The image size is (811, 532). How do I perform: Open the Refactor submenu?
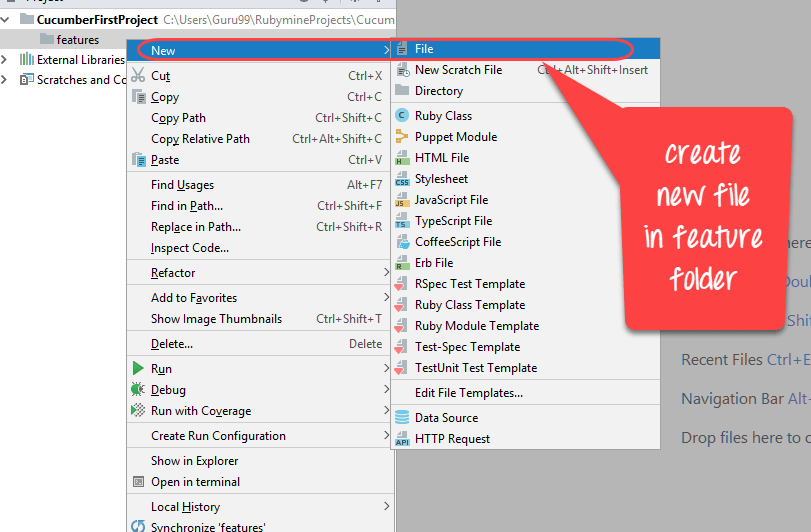[x=173, y=273]
